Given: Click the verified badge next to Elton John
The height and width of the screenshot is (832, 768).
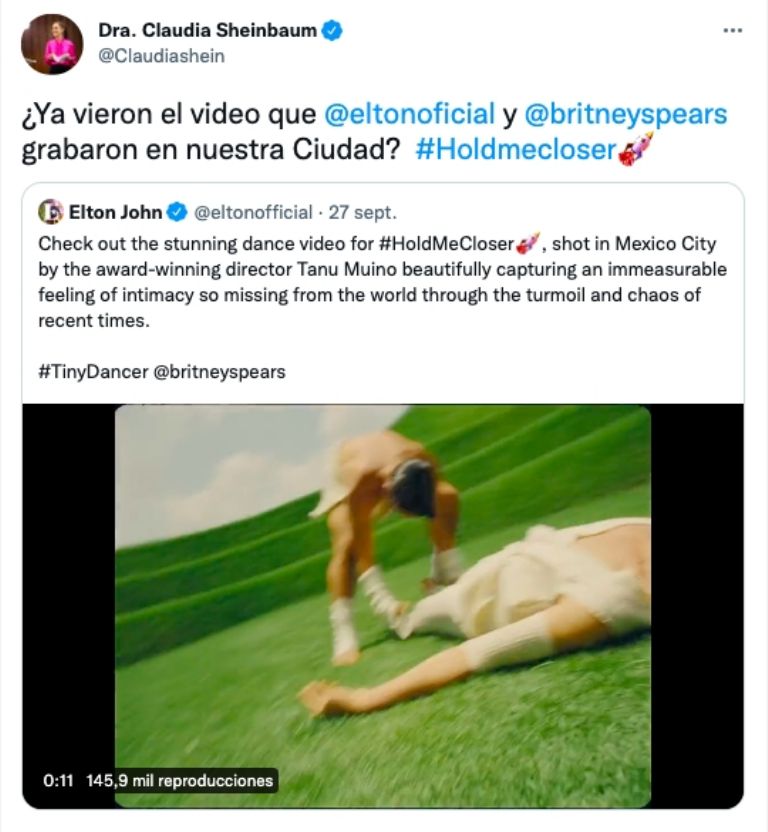Looking at the screenshot, I should 177,213.
